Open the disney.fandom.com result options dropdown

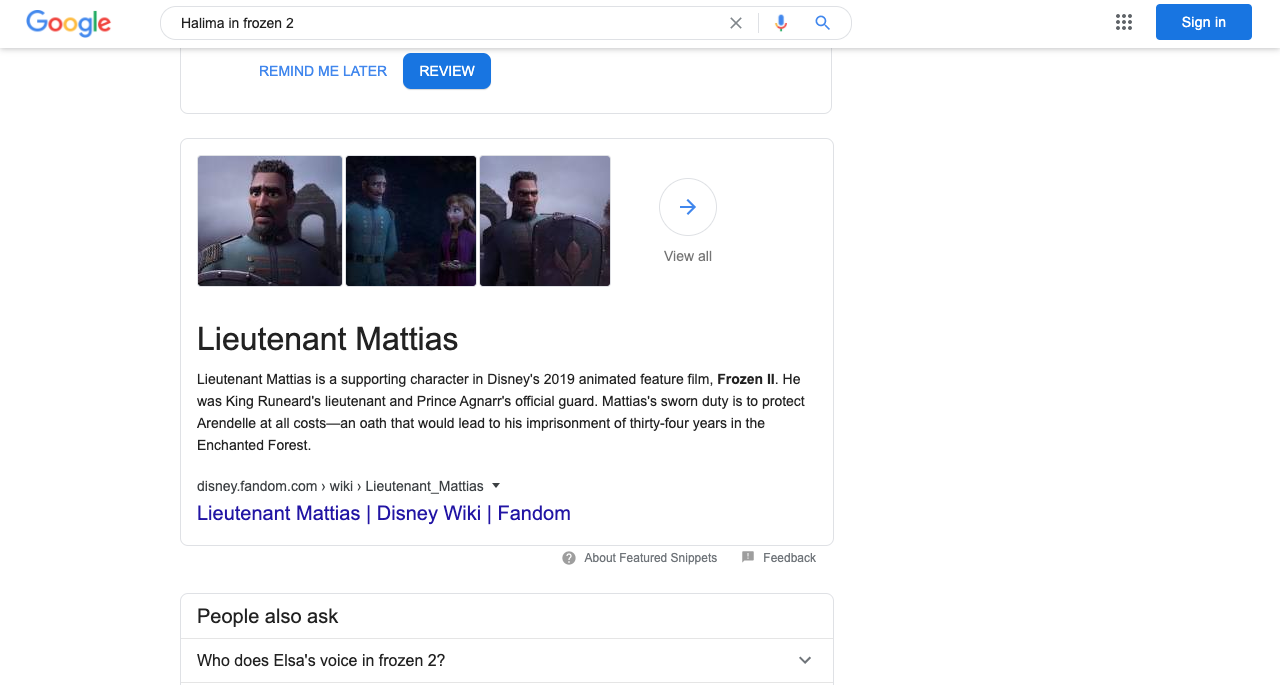(495, 486)
